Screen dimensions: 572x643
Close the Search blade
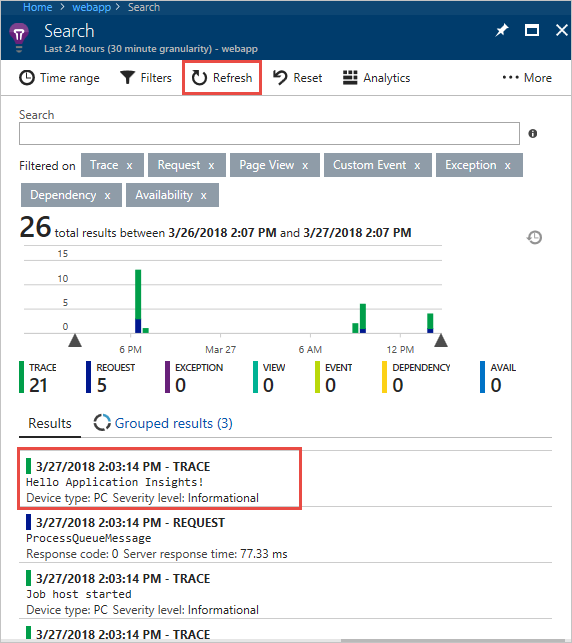click(x=562, y=30)
